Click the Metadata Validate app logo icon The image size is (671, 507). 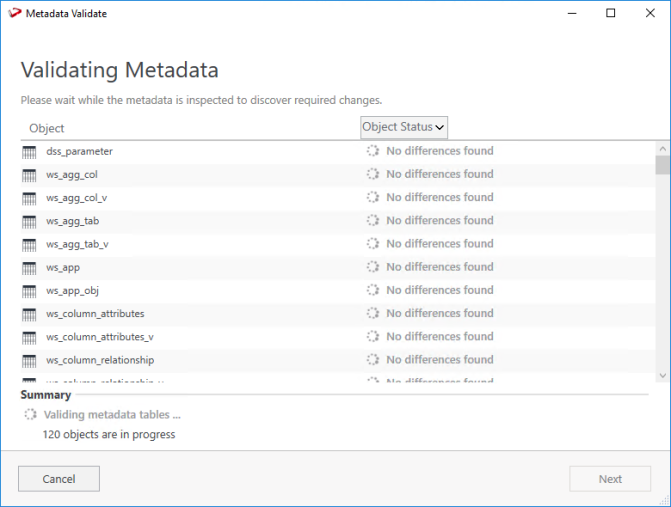coord(12,13)
